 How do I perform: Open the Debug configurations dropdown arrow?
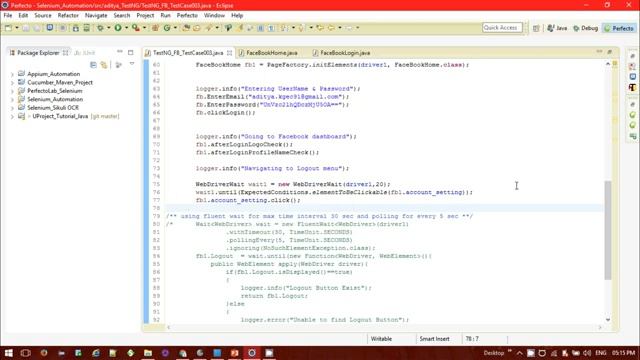pos(109,28)
